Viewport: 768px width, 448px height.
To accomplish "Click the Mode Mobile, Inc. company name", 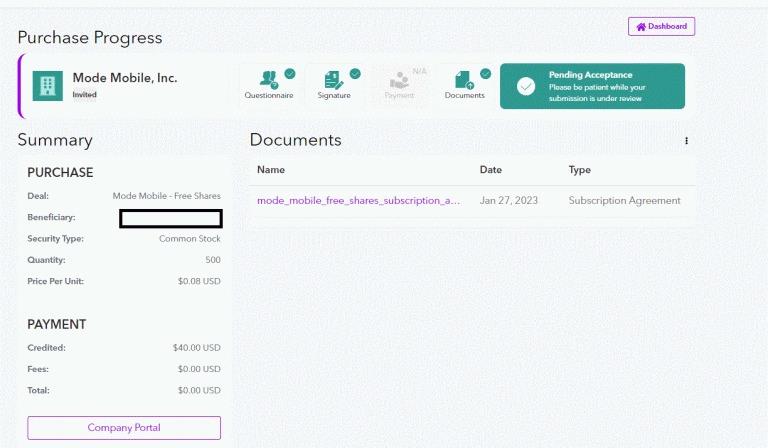I will pos(125,78).
